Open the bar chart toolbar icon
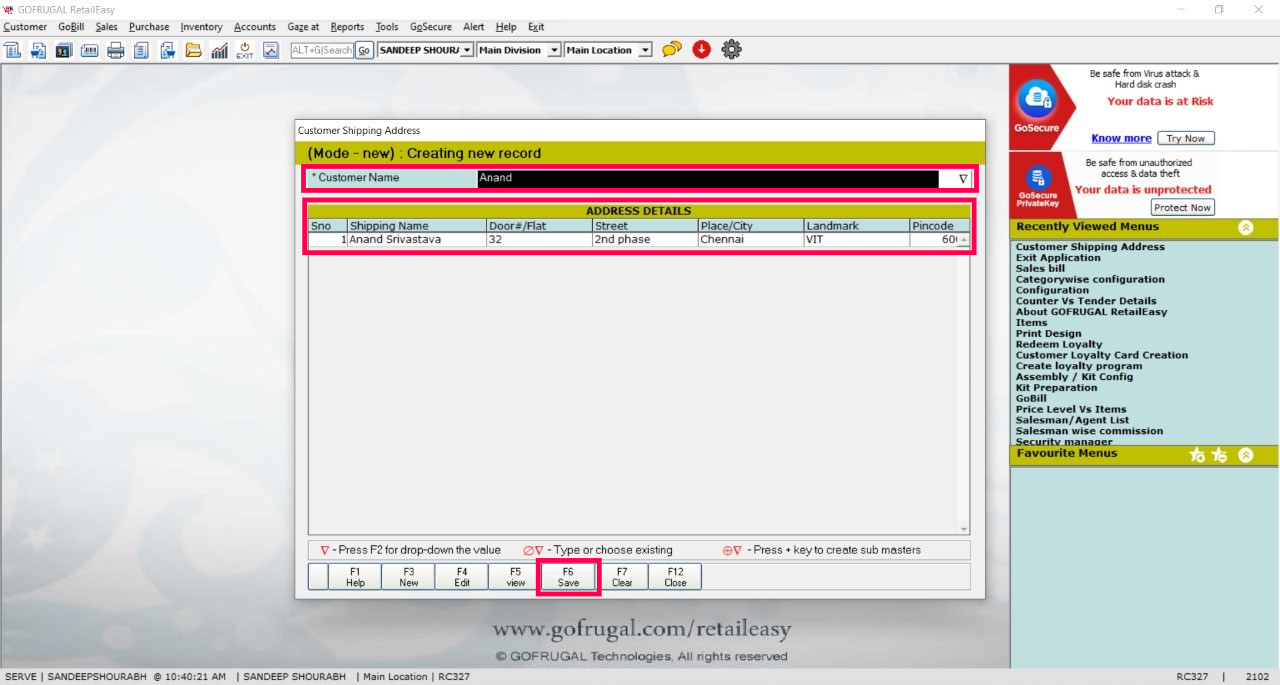This screenshot has width=1280, height=685. (x=219, y=50)
